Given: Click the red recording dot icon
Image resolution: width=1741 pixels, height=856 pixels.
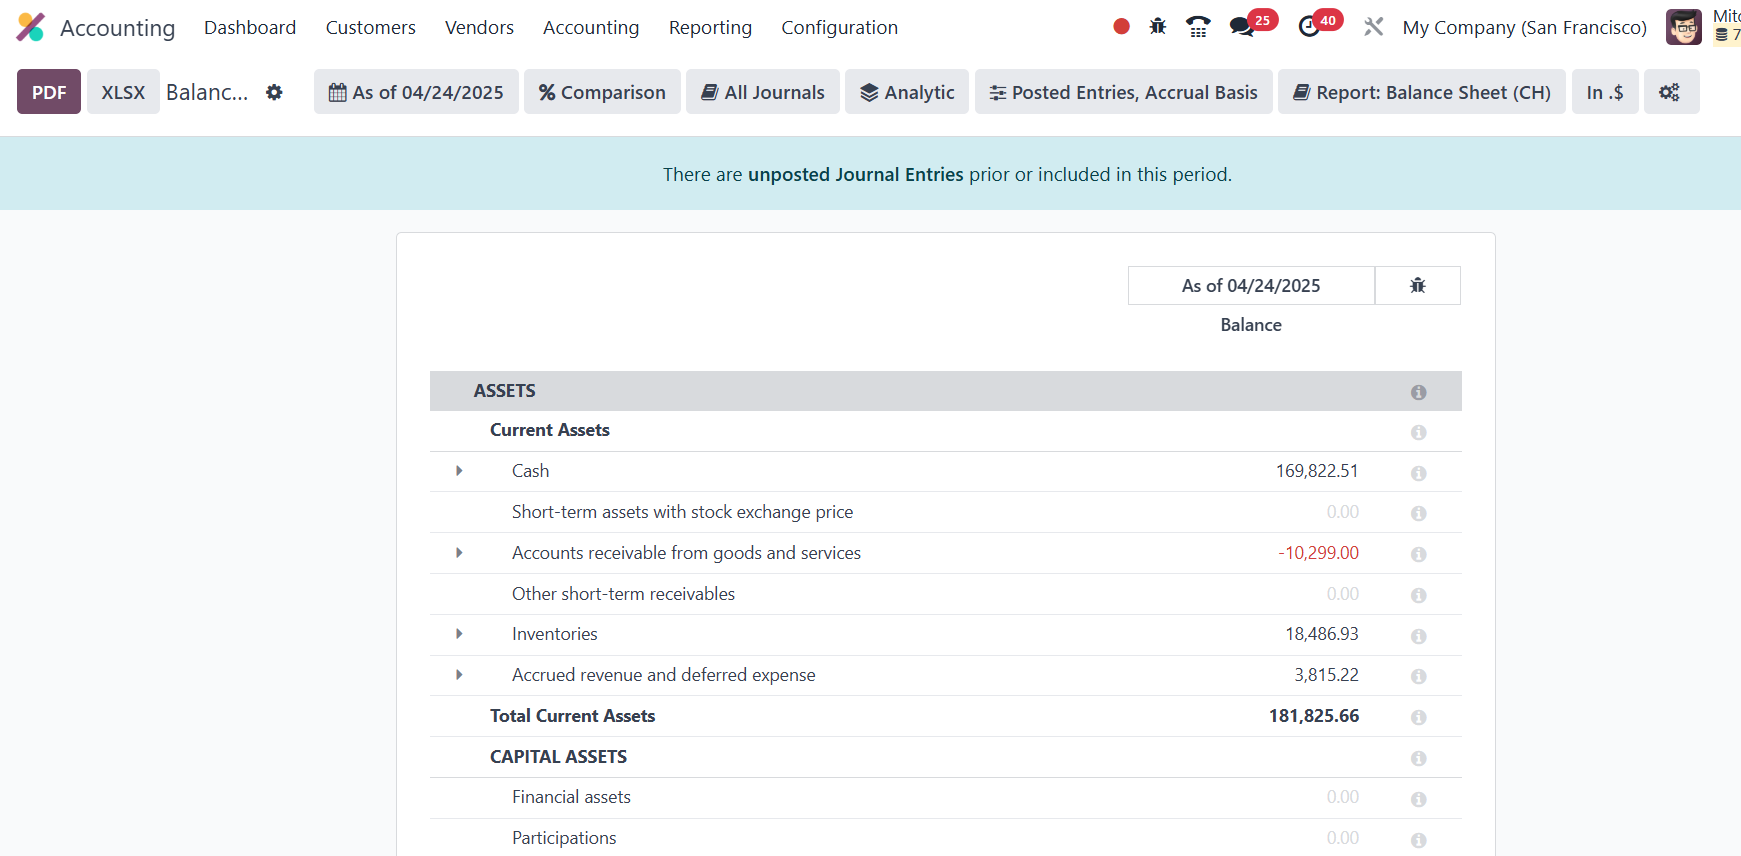Looking at the screenshot, I should 1121,27.
